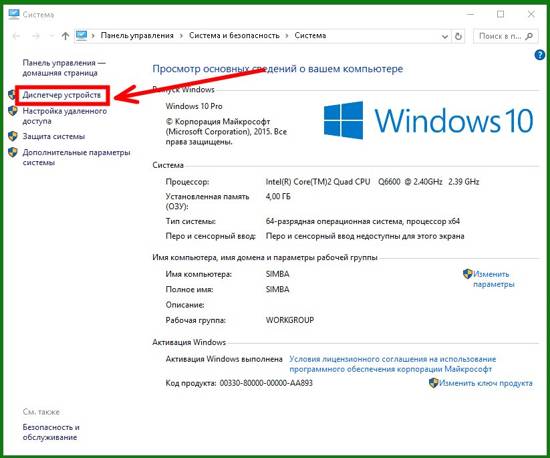The image size is (550, 458).
Task: Open the Изменить ключ продукта link
Action: coord(485,383)
